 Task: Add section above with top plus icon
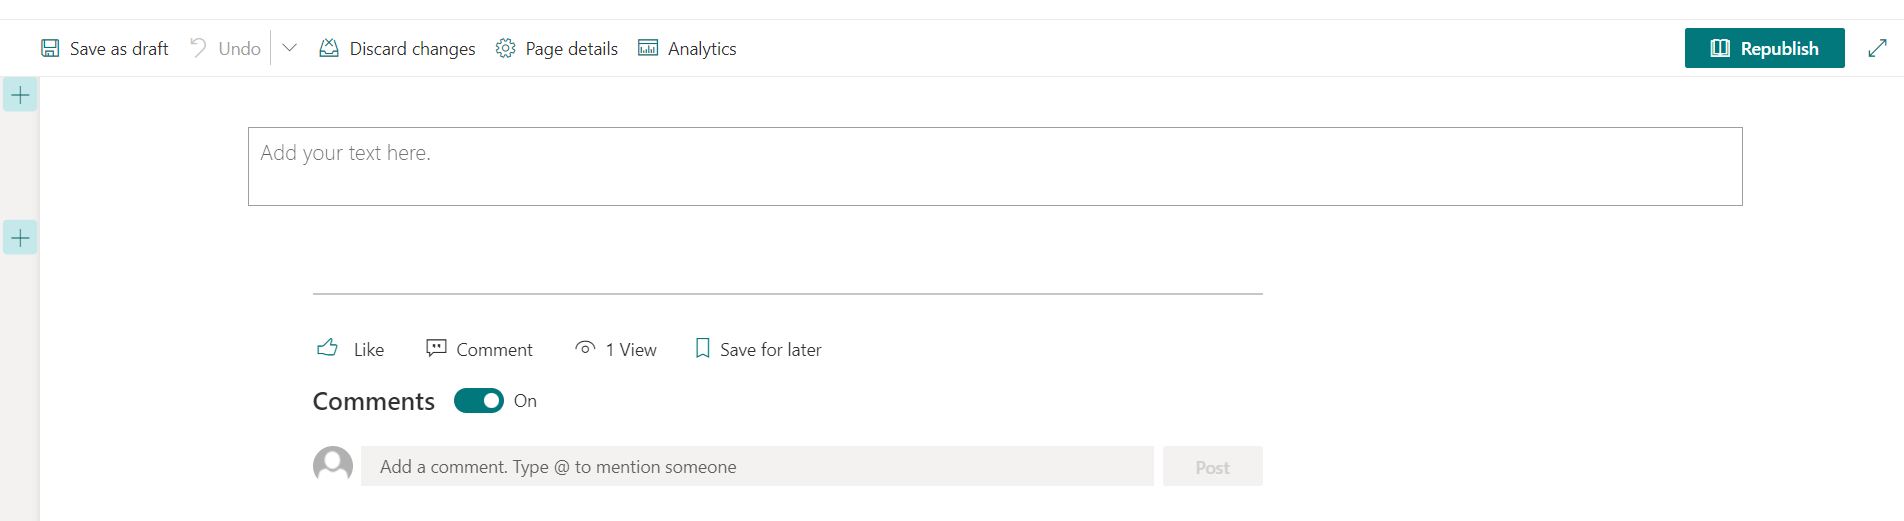tap(20, 95)
